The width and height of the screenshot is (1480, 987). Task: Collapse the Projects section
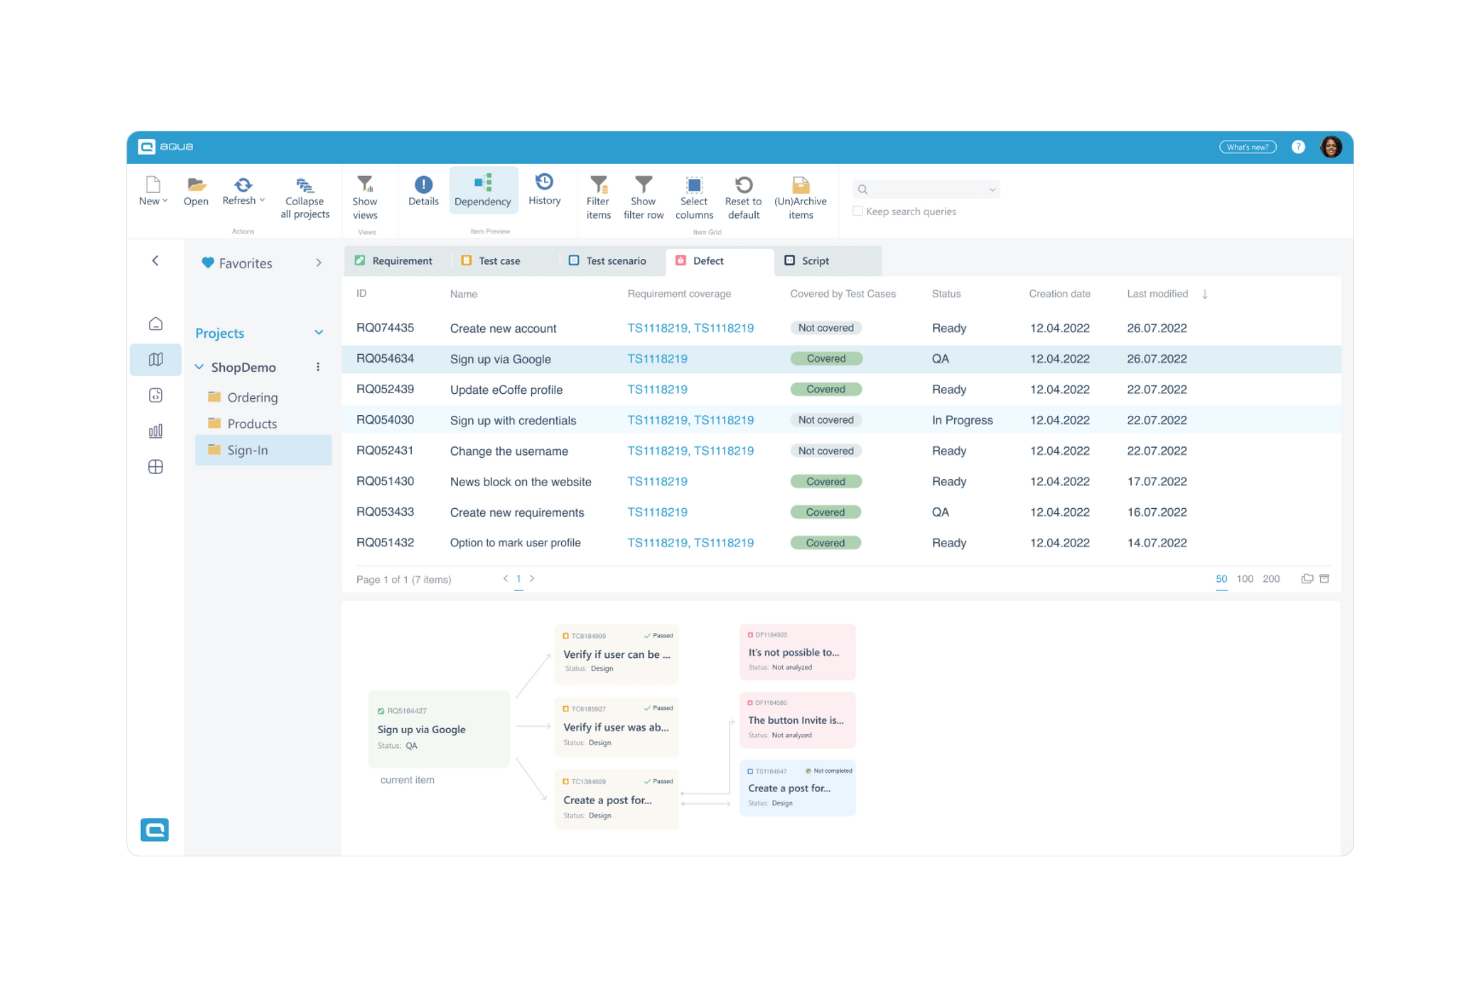coord(318,332)
